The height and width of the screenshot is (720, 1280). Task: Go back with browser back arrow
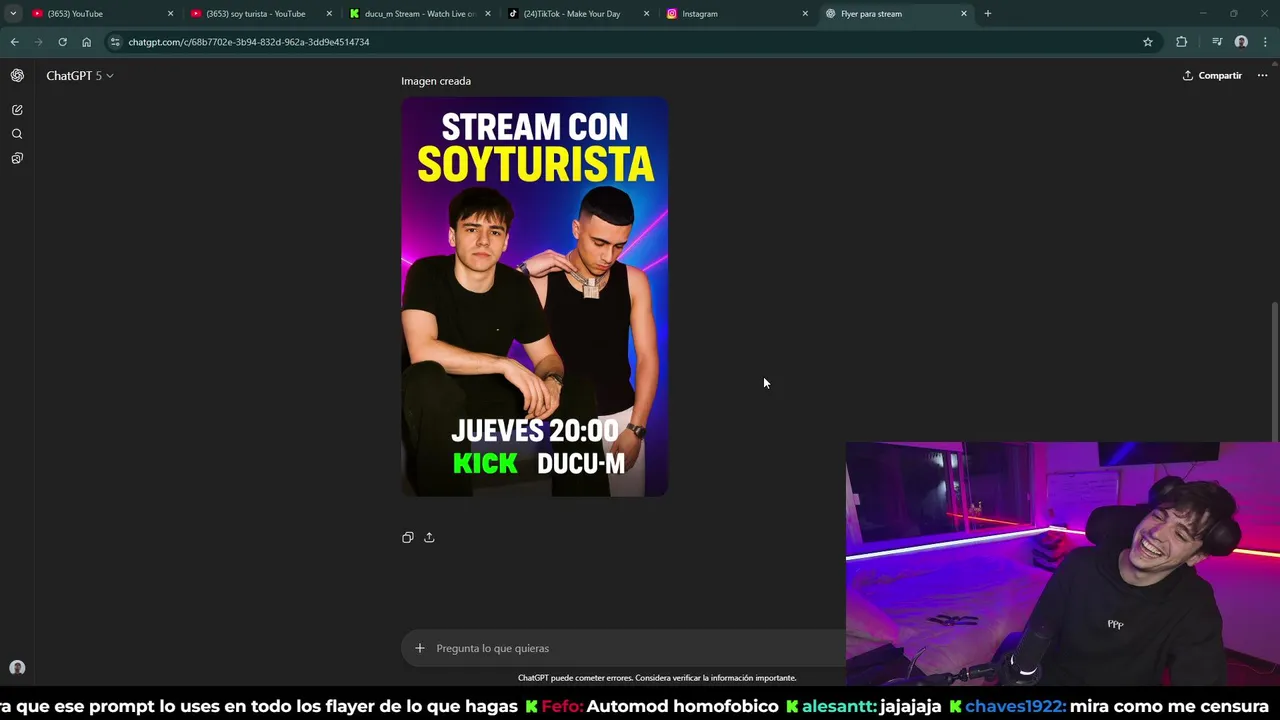click(14, 42)
